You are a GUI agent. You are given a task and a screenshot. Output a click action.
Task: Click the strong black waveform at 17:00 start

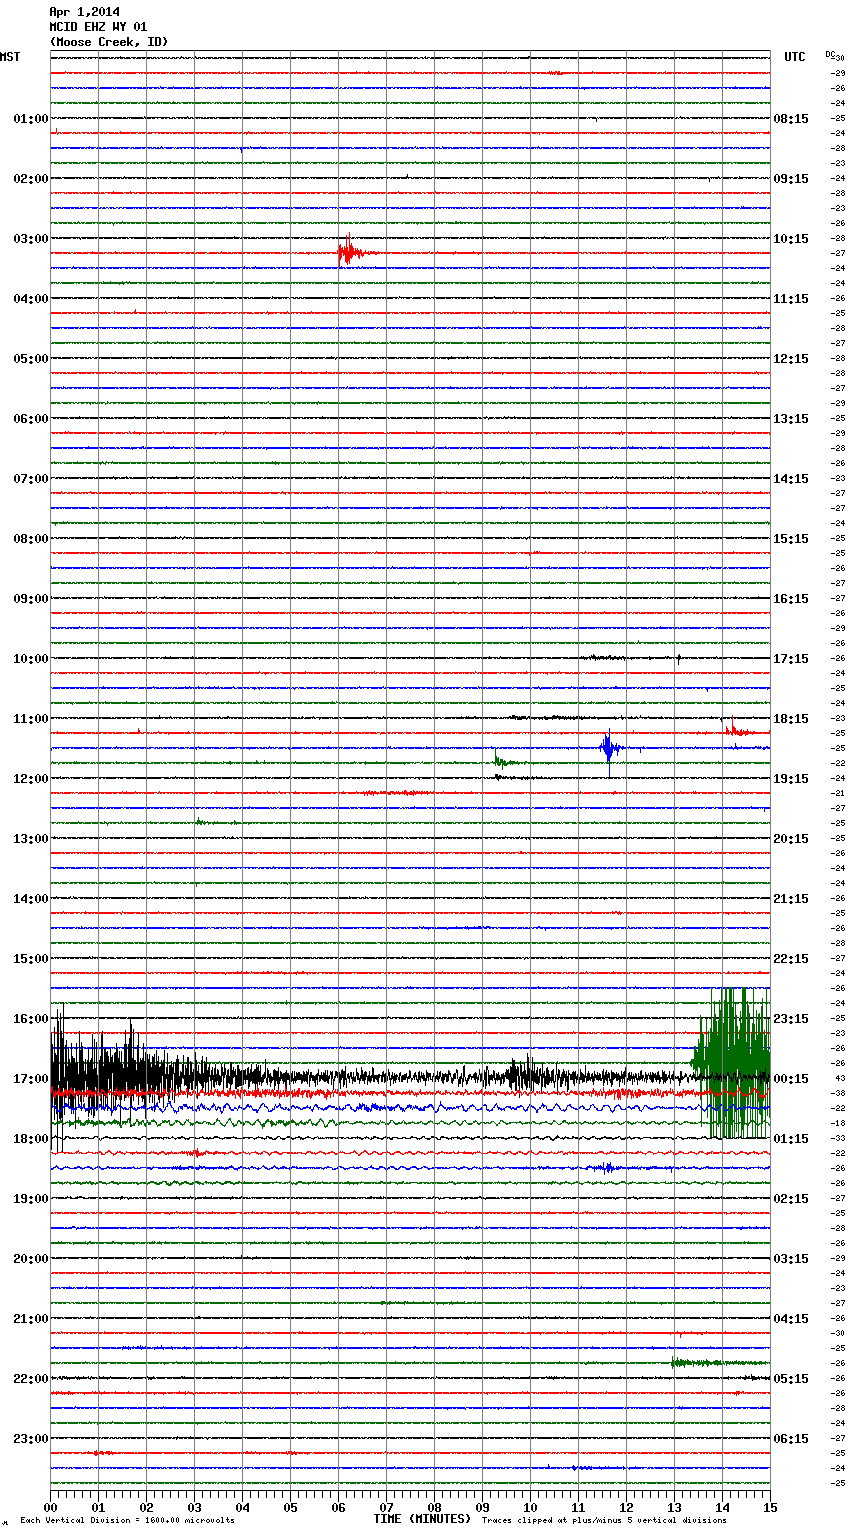[x=90, y=1075]
